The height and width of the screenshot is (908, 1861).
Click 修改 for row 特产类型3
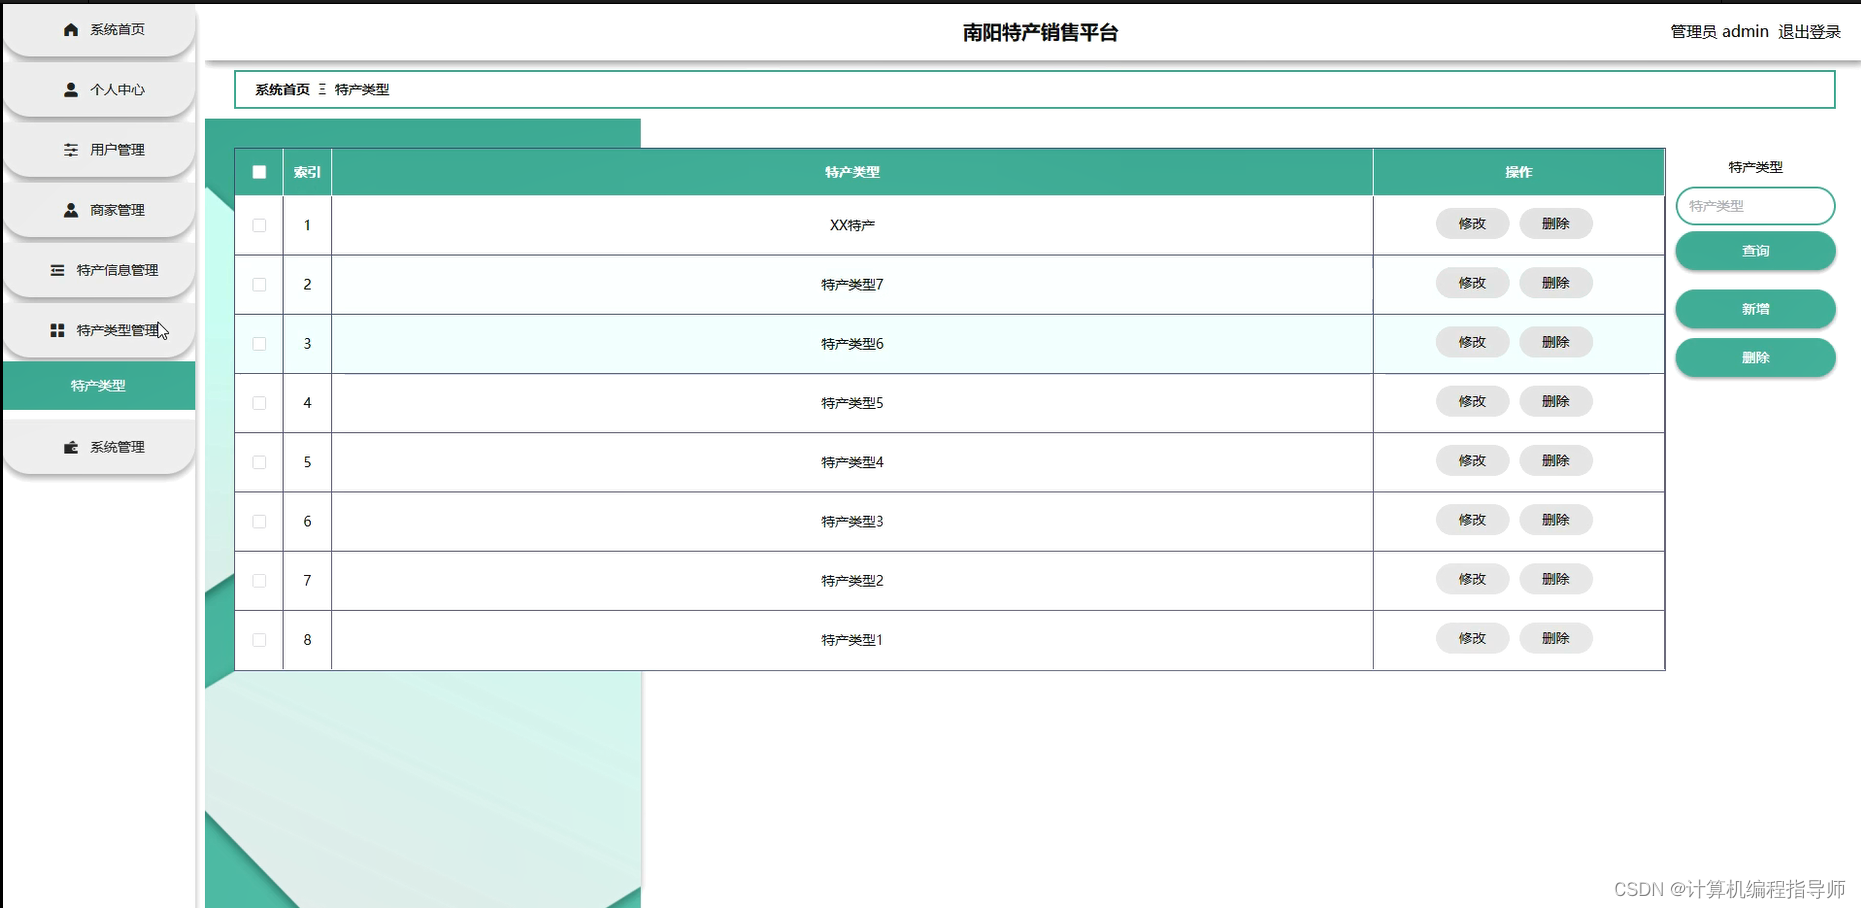tap(1472, 520)
